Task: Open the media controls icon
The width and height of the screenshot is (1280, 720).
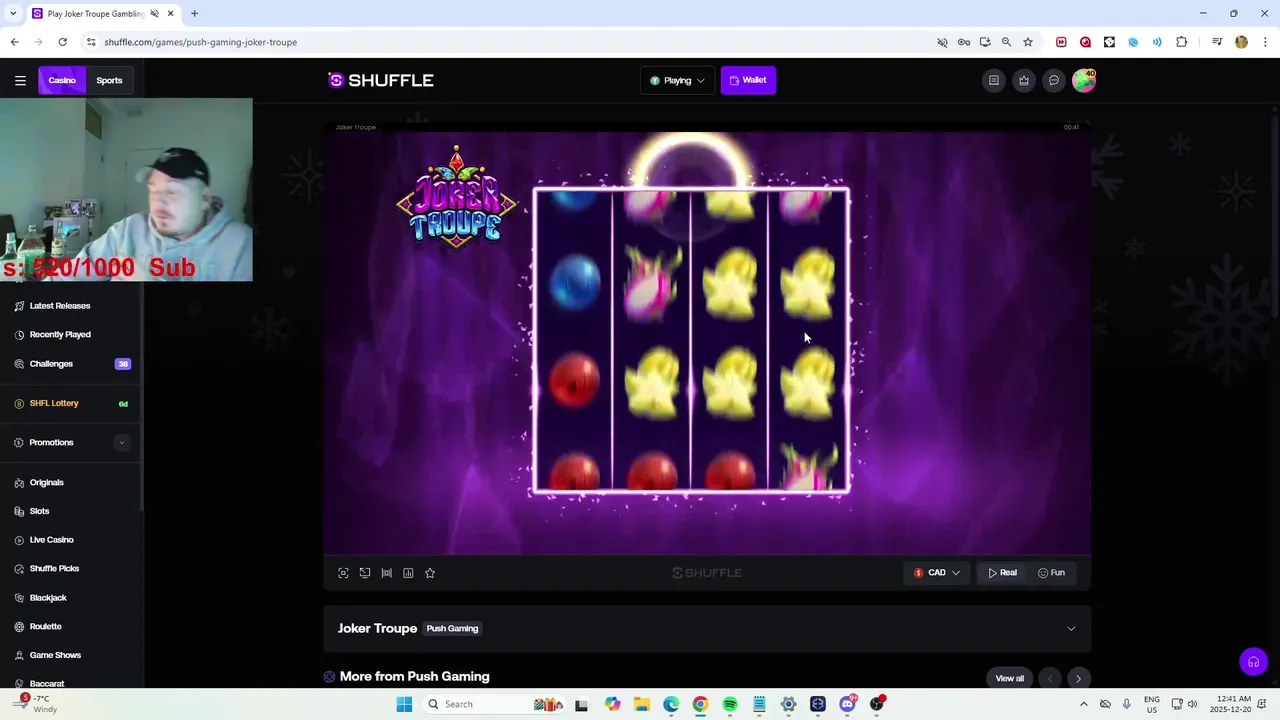Action: pyautogui.click(x=1217, y=42)
